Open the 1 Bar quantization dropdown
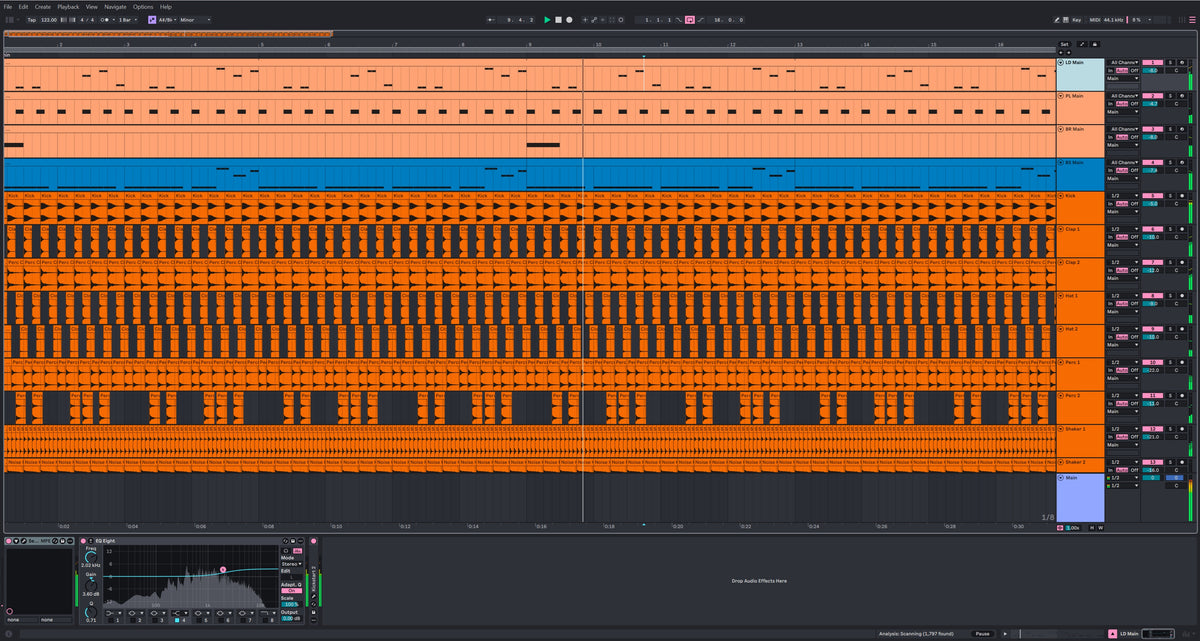Screen dimensions: 1200x641 (x=128, y=19)
